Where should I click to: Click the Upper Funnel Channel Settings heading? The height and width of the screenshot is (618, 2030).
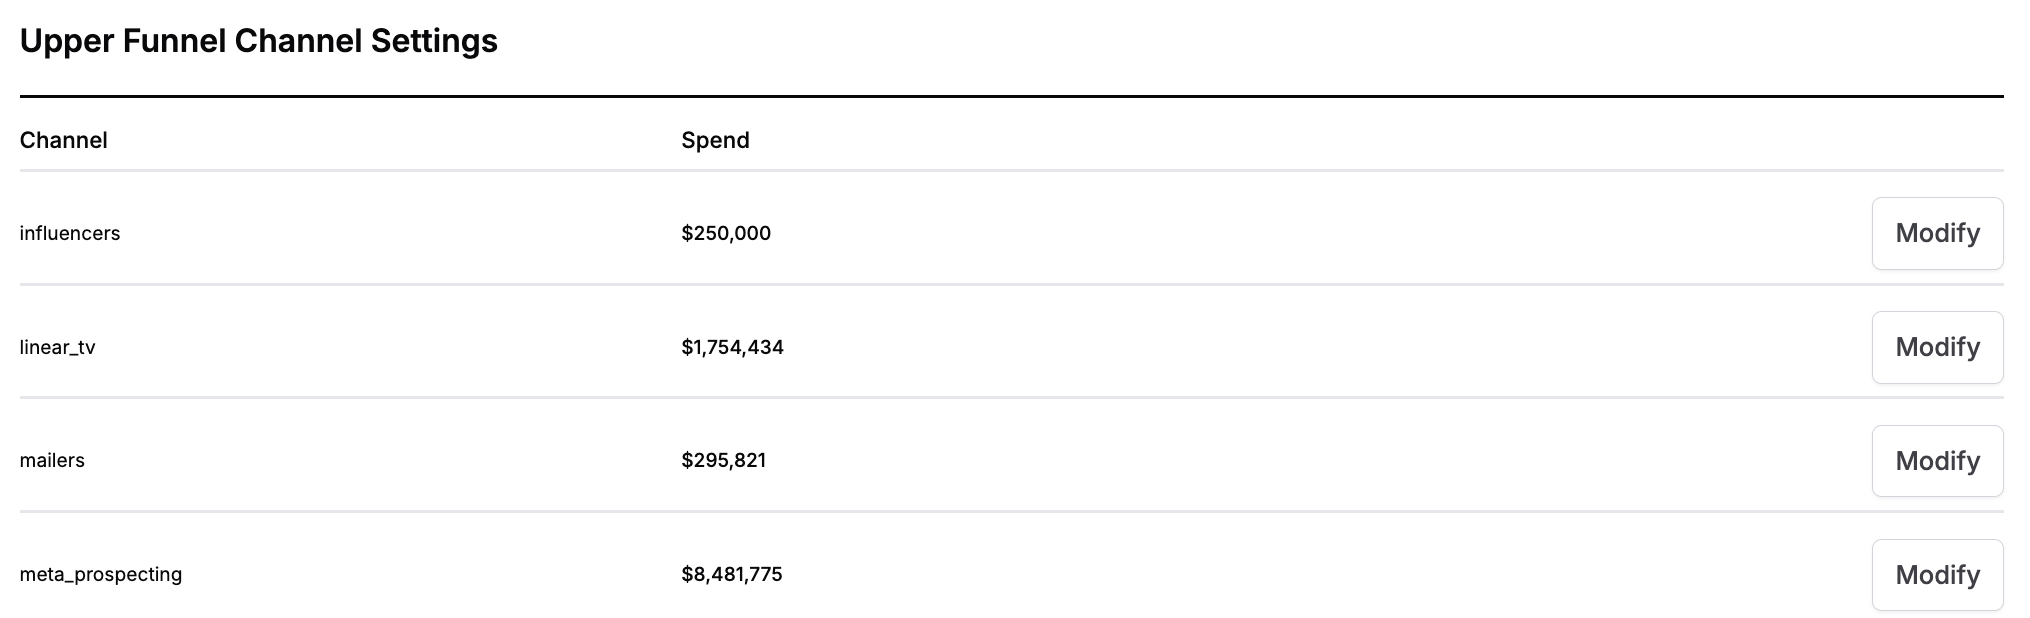(x=258, y=41)
